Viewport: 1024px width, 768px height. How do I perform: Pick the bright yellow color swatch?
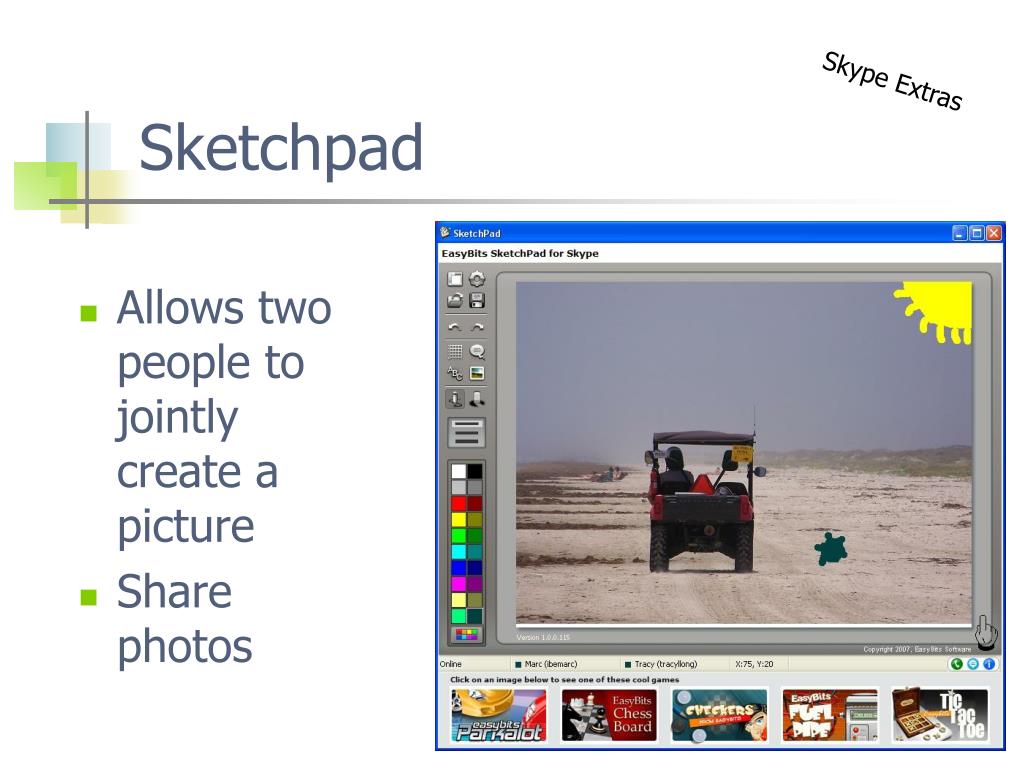point(459,520)
